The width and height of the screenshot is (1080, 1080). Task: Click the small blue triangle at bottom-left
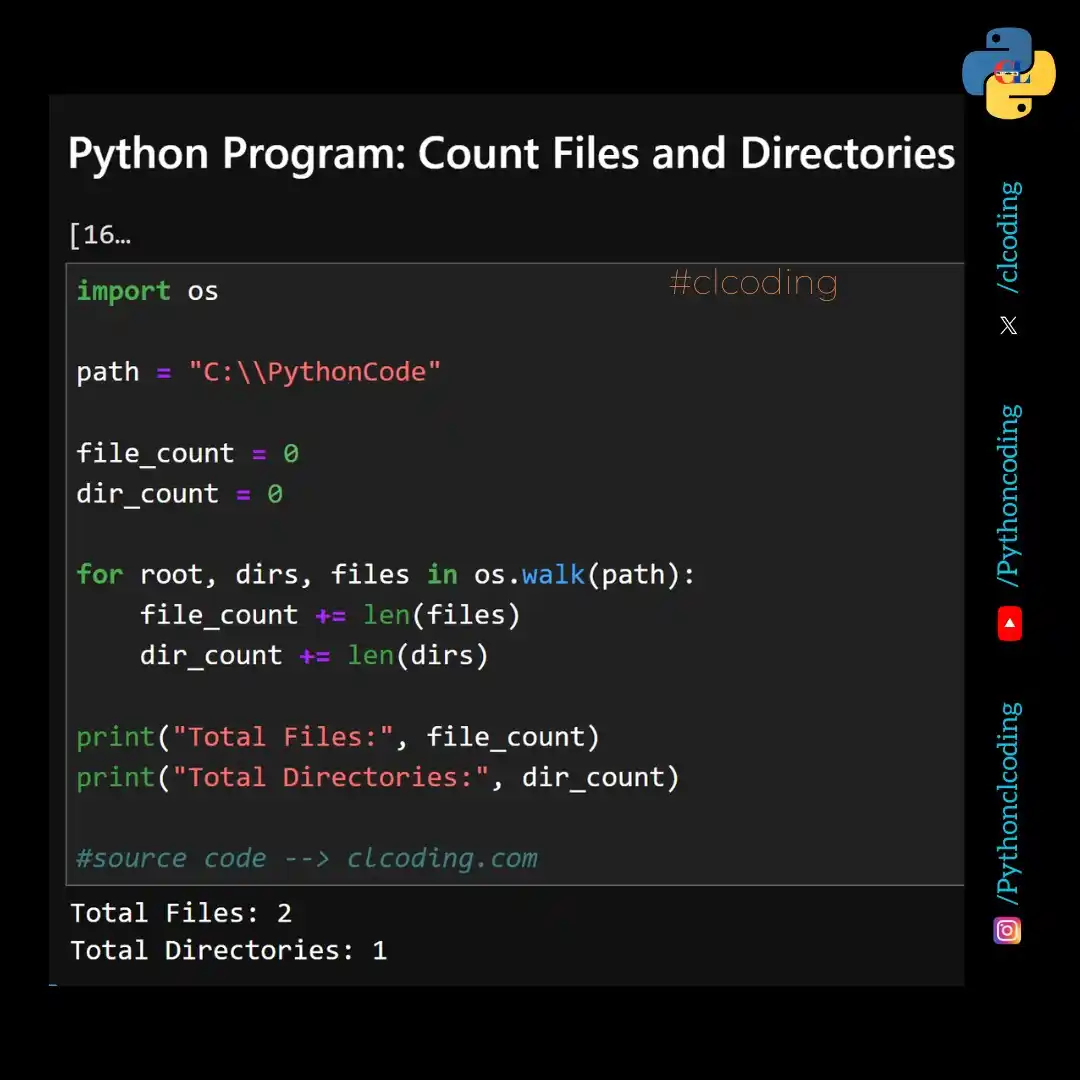click(x=55, y=986)
